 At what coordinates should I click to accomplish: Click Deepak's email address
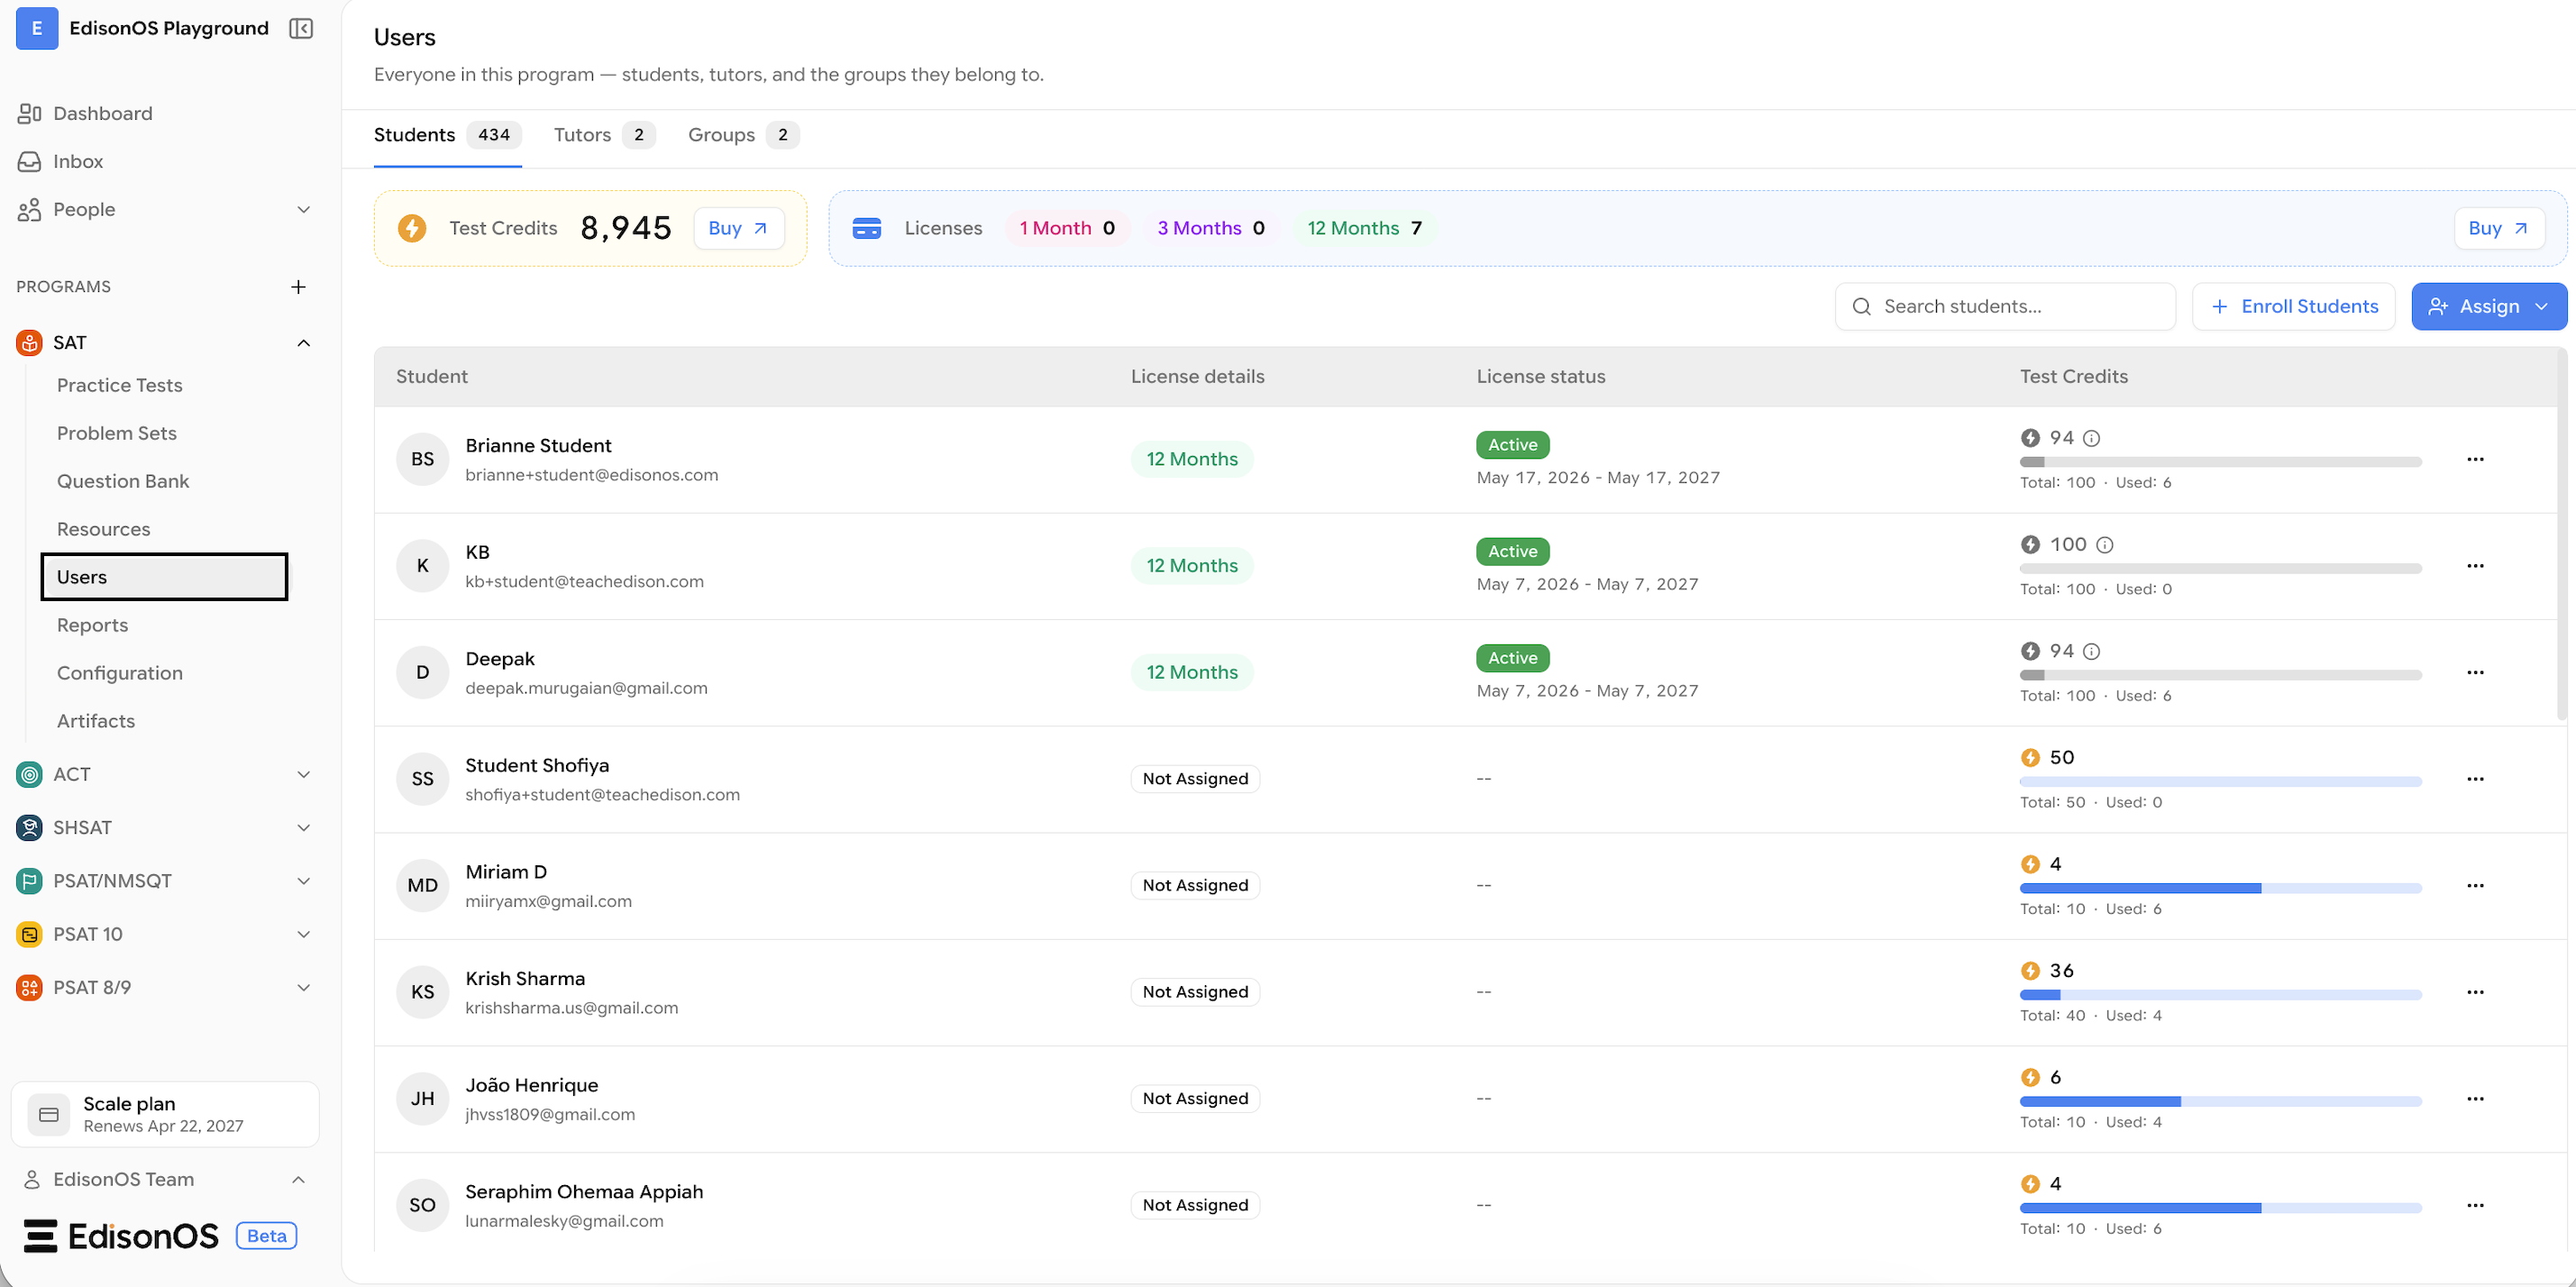[x=586, y=688]
